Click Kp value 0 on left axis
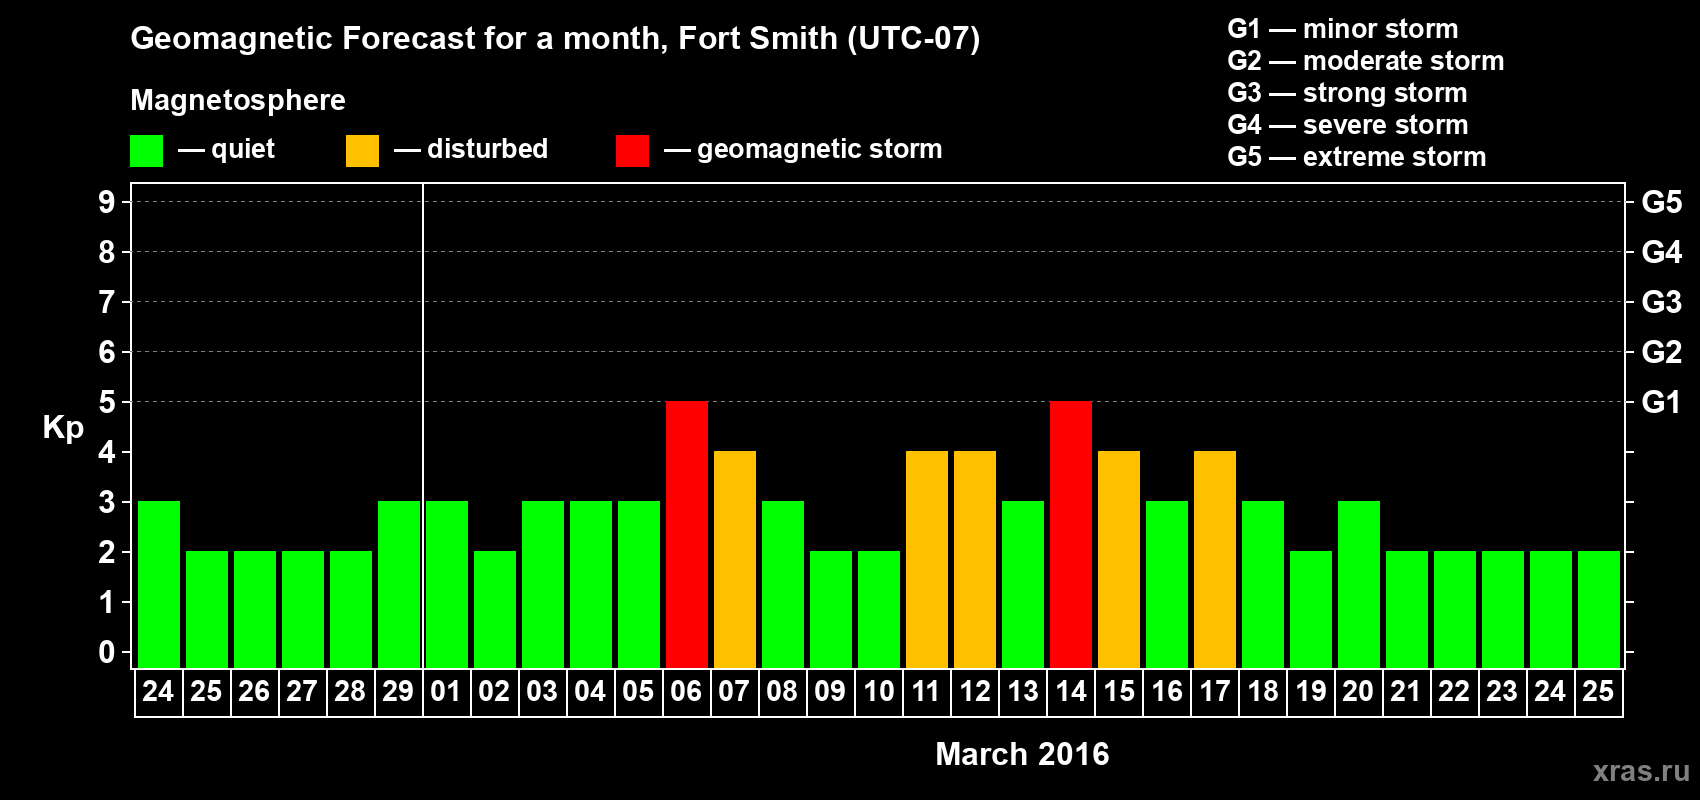 click(x=107, y=652)
